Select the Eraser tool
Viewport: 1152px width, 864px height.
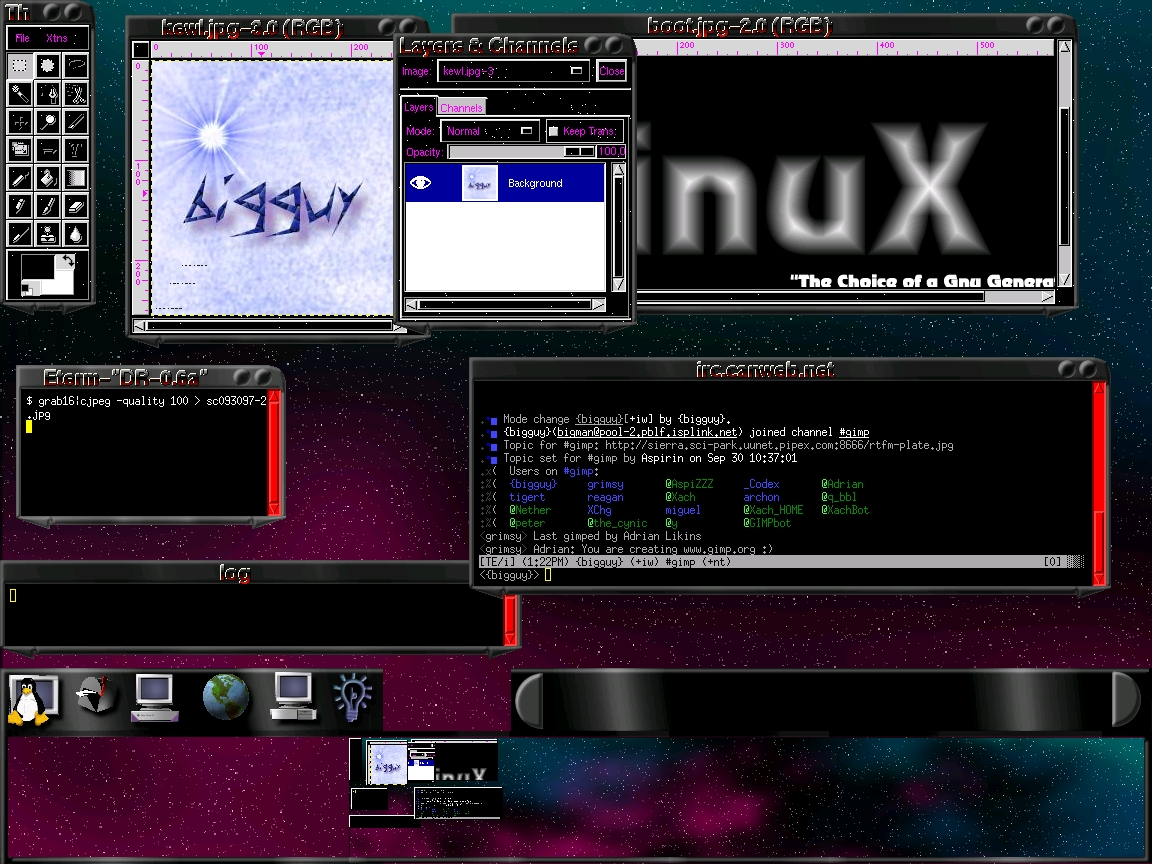tap(76, 206)
